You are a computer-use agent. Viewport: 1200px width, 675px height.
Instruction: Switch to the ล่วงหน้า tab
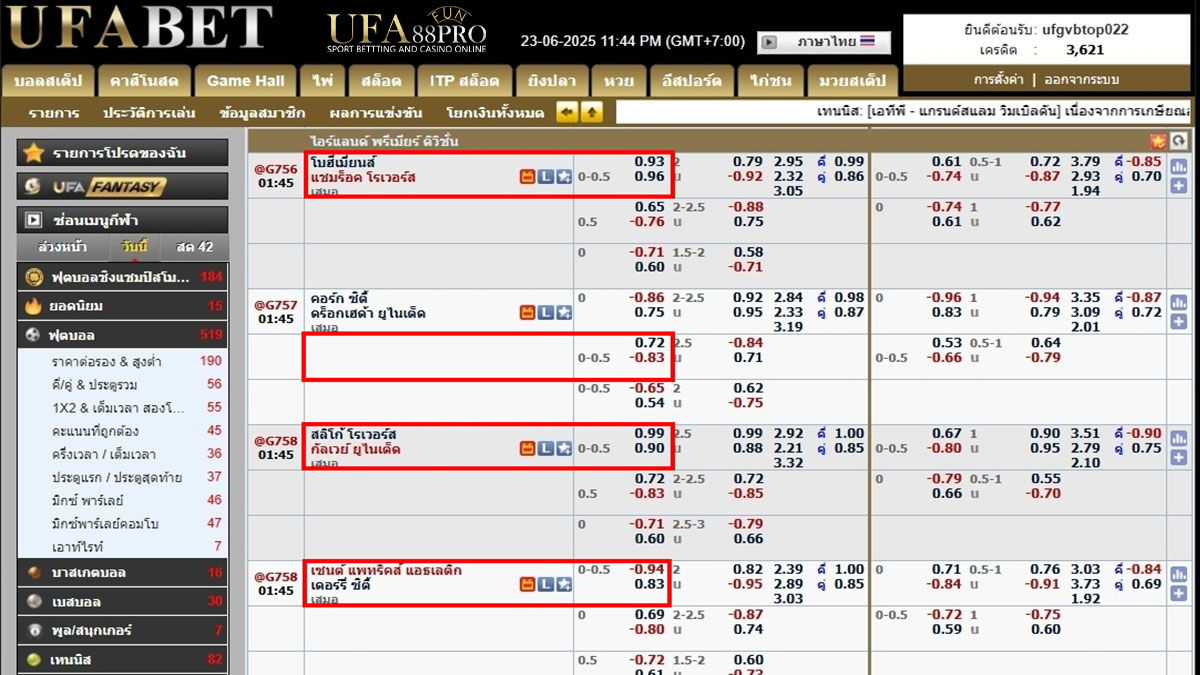[62, 247]
